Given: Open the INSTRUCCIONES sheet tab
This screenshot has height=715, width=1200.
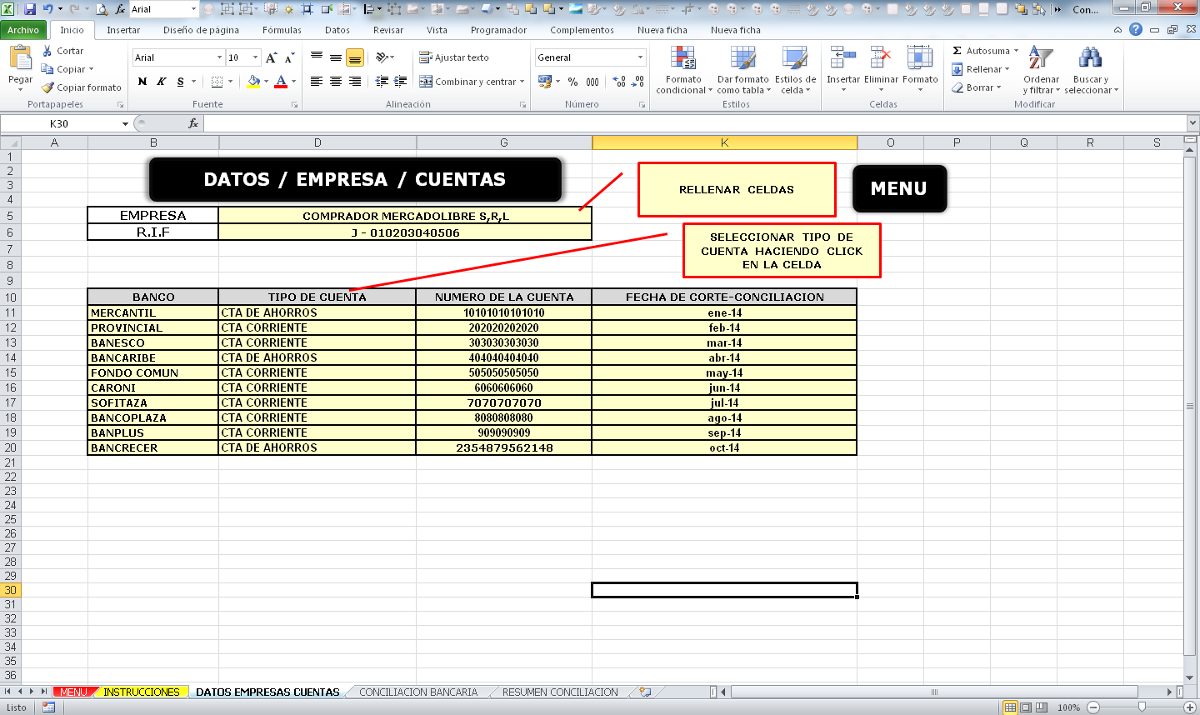Looking at the screenshot, I should (142, 692).
